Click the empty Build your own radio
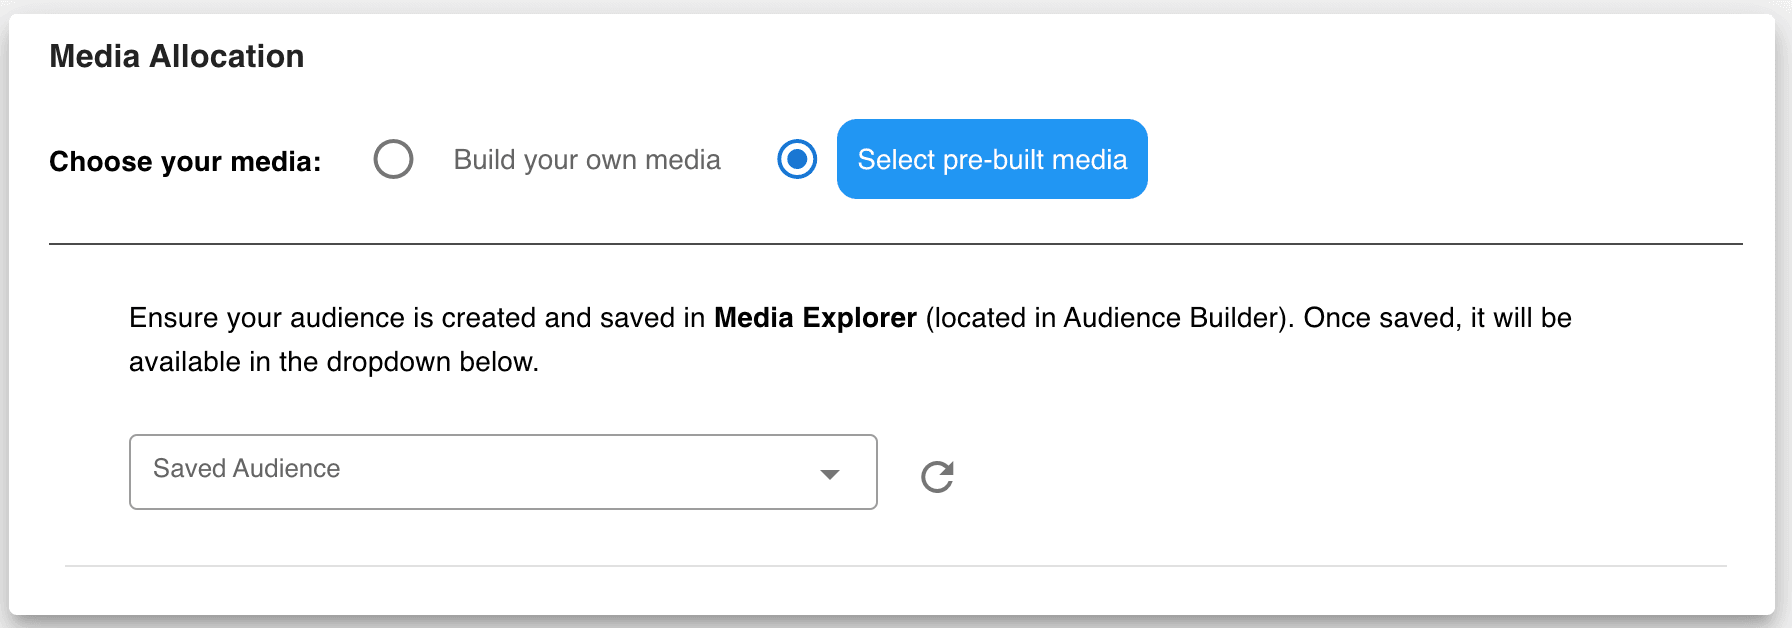1792x628 pixels. [393, 159]
